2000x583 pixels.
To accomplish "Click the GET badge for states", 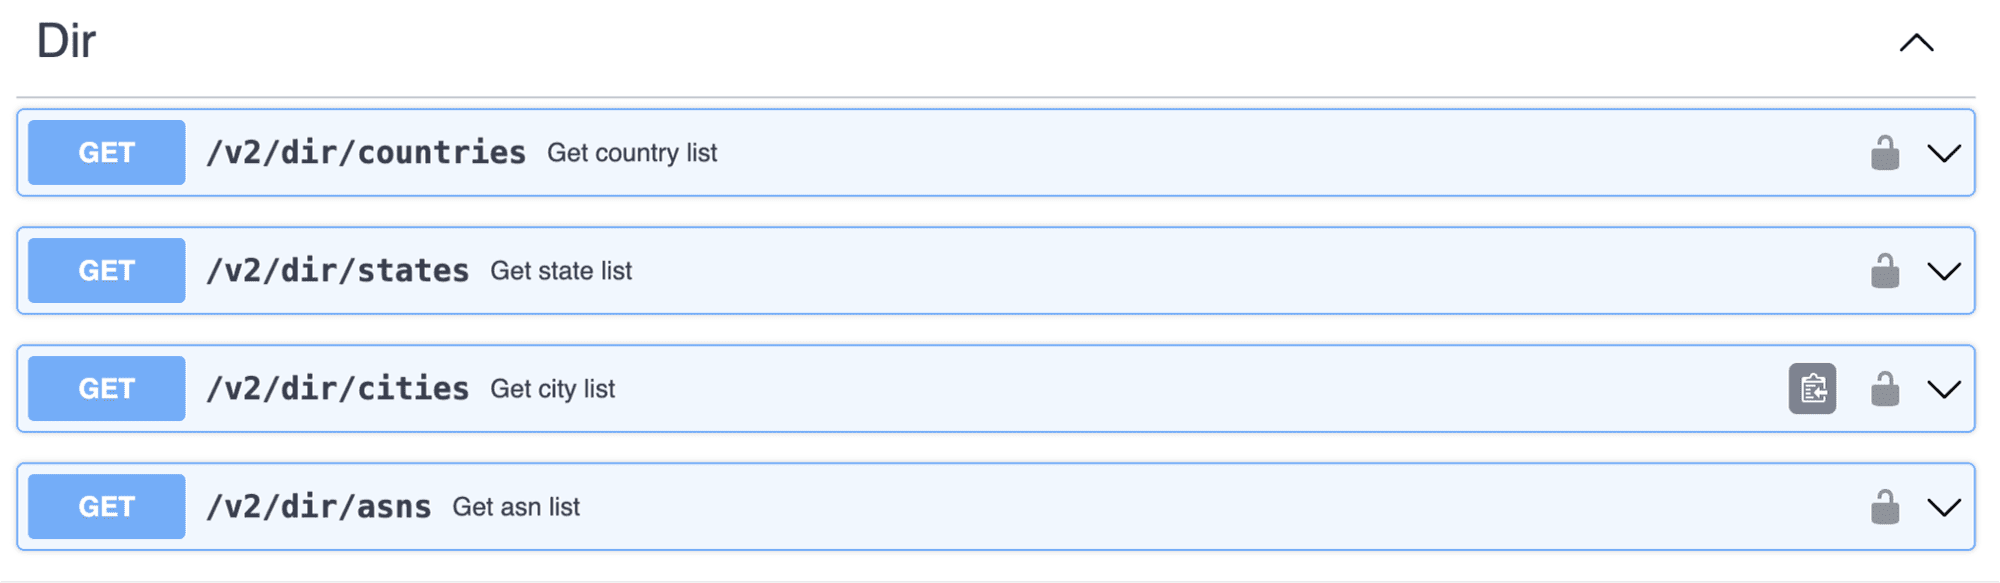I will [x=107, y=271].
